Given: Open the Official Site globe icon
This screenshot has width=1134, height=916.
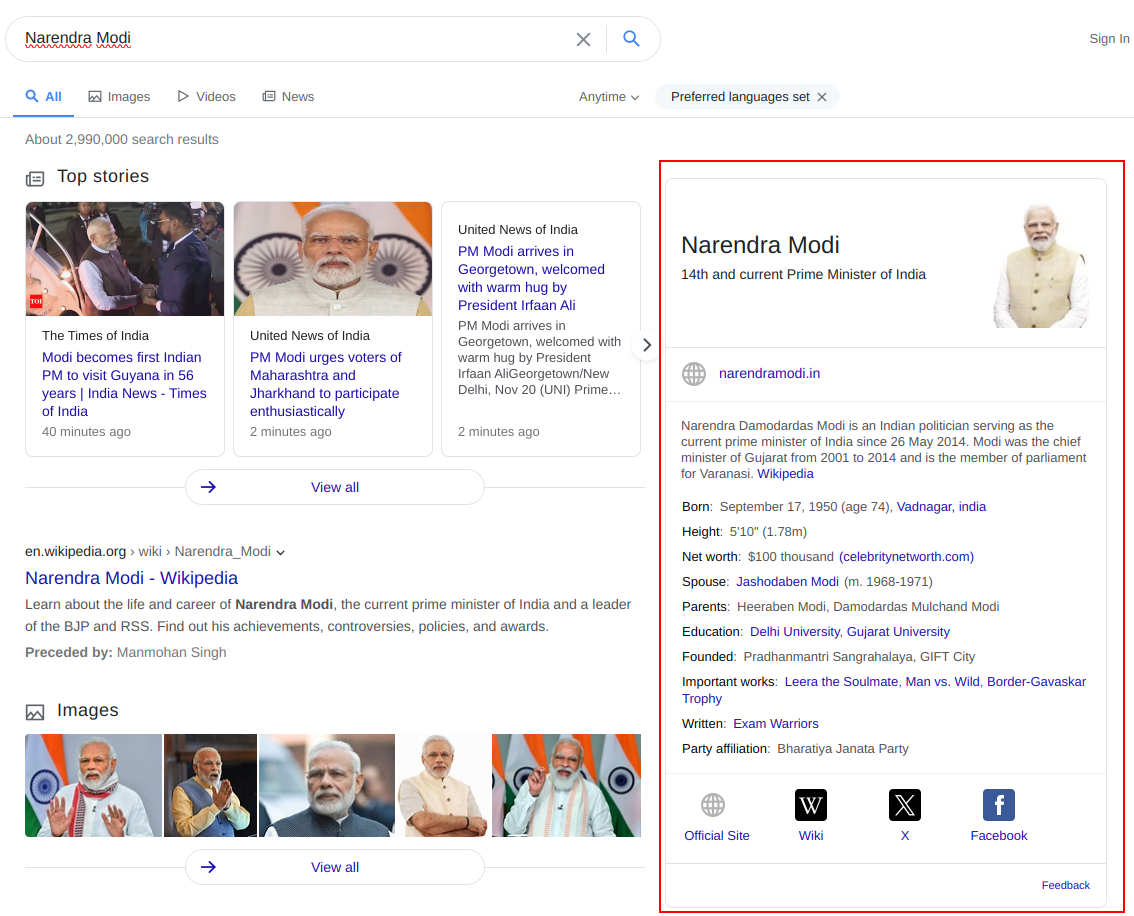Looking at the screenshot, I should coord(713,805).
